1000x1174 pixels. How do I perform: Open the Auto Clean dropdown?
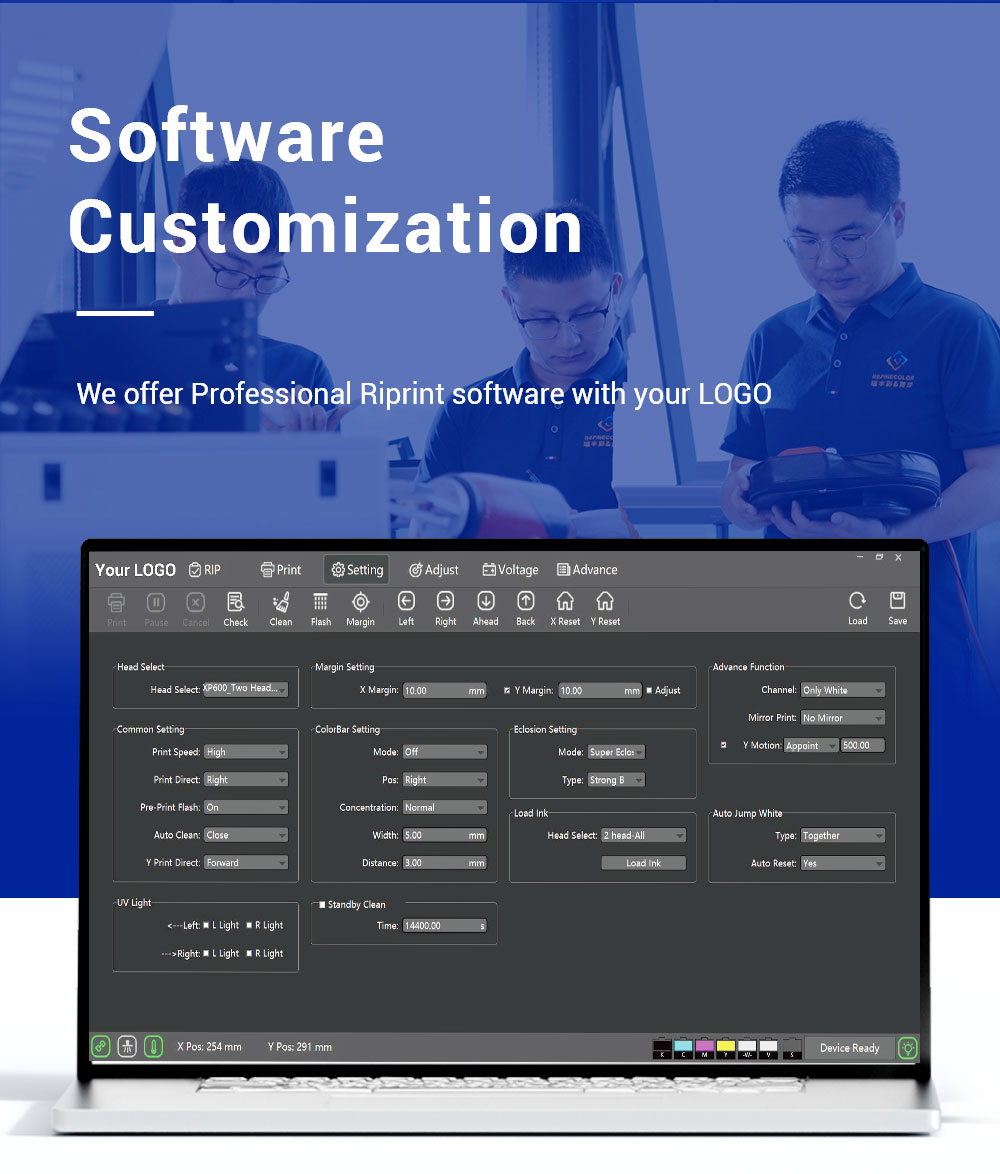point(246,835)
